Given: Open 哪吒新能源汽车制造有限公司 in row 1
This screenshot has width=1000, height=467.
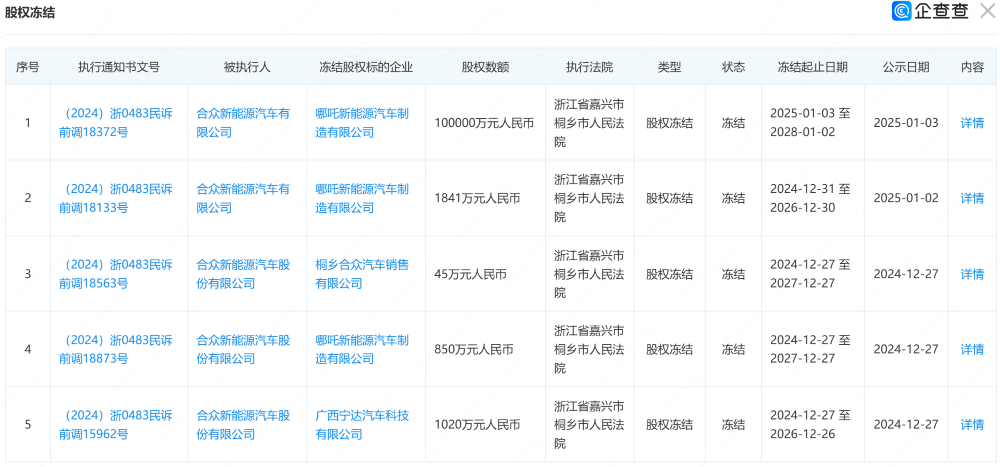Looking at the screenshot, I should pyautogui.click(x=362, y=122).
